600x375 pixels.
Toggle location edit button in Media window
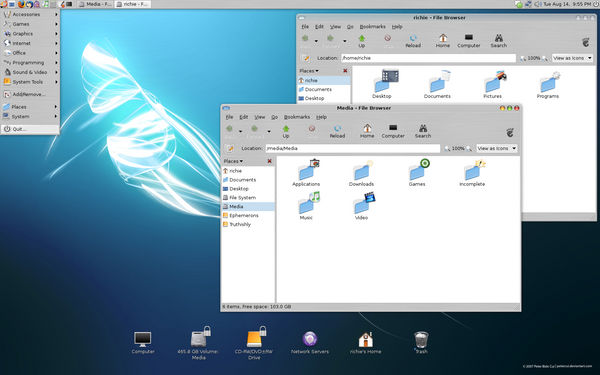pyautogui.click(x=230, y=148)
